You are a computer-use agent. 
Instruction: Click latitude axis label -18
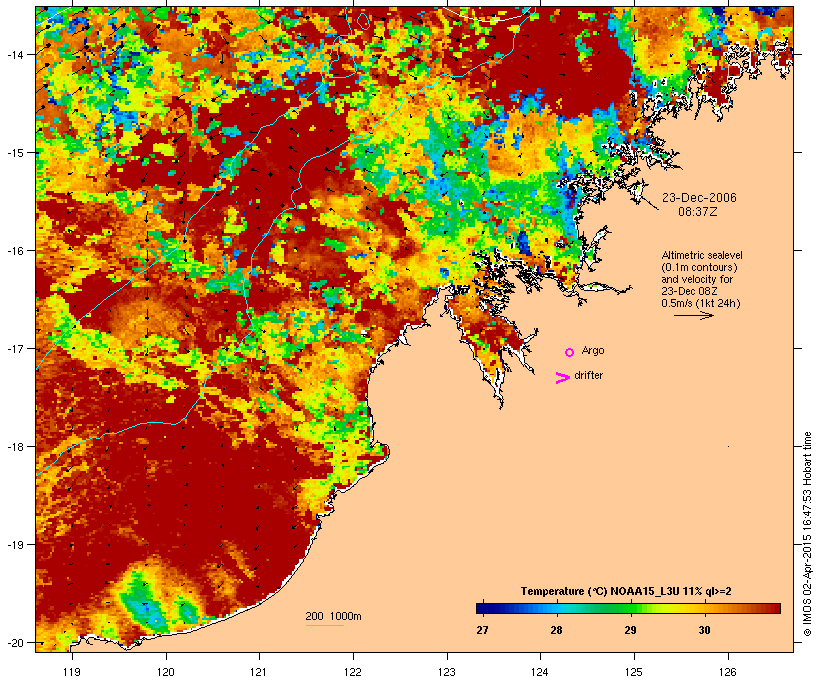pyautogui.click(x=15, y=446)
